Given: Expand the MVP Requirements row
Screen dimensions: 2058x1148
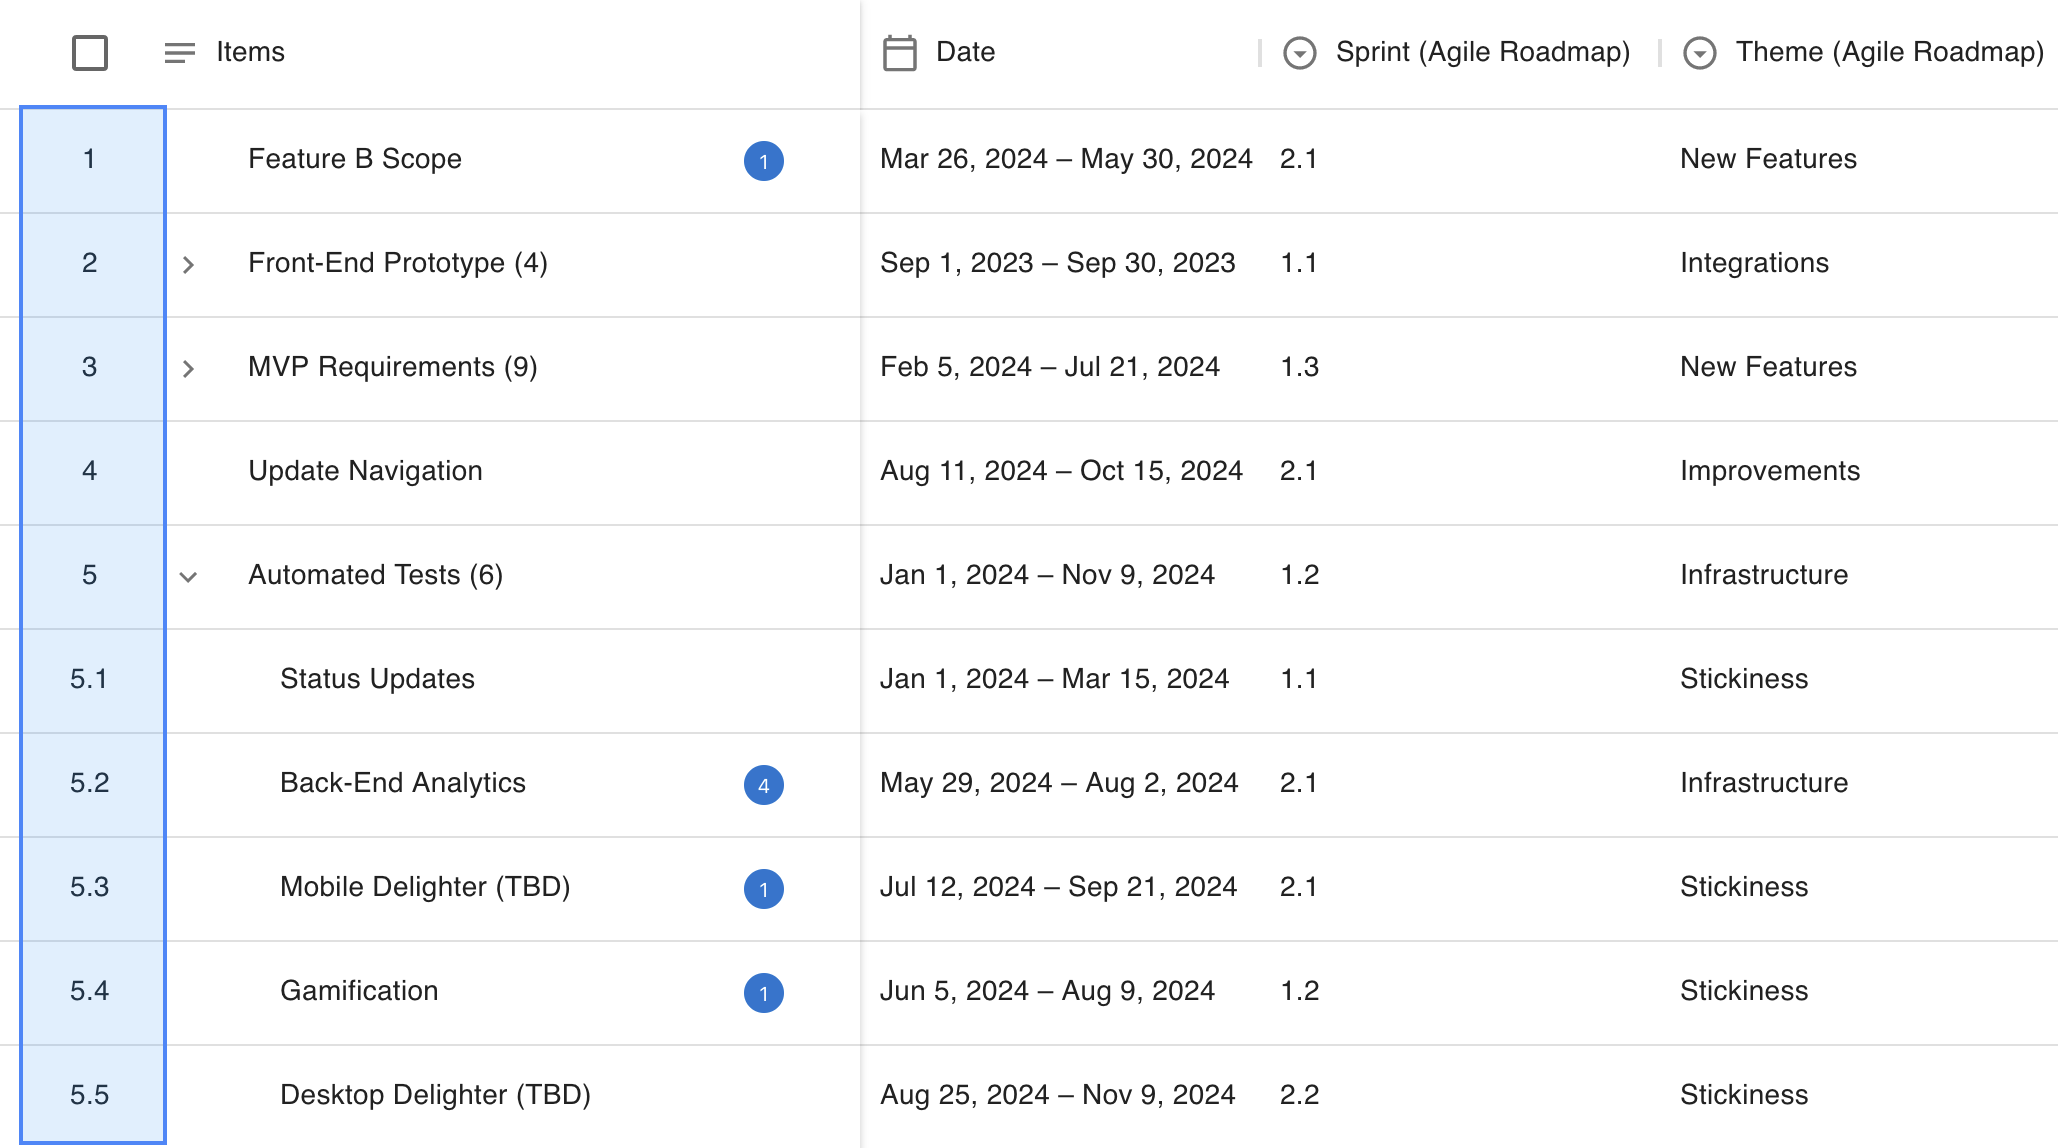Looking at the screenshot, I should (188, 369).
